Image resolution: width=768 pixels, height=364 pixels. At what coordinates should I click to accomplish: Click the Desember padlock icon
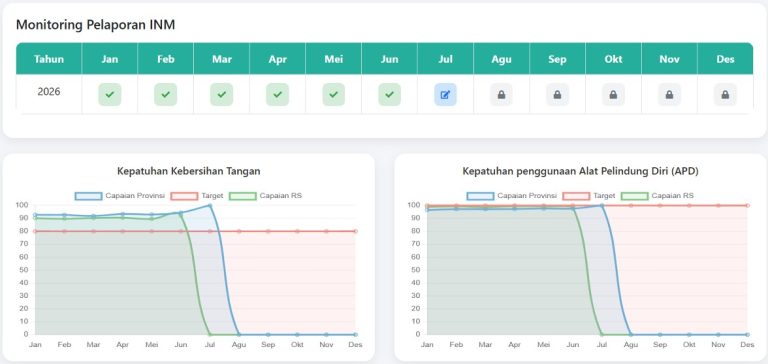(x=725, y=95)
